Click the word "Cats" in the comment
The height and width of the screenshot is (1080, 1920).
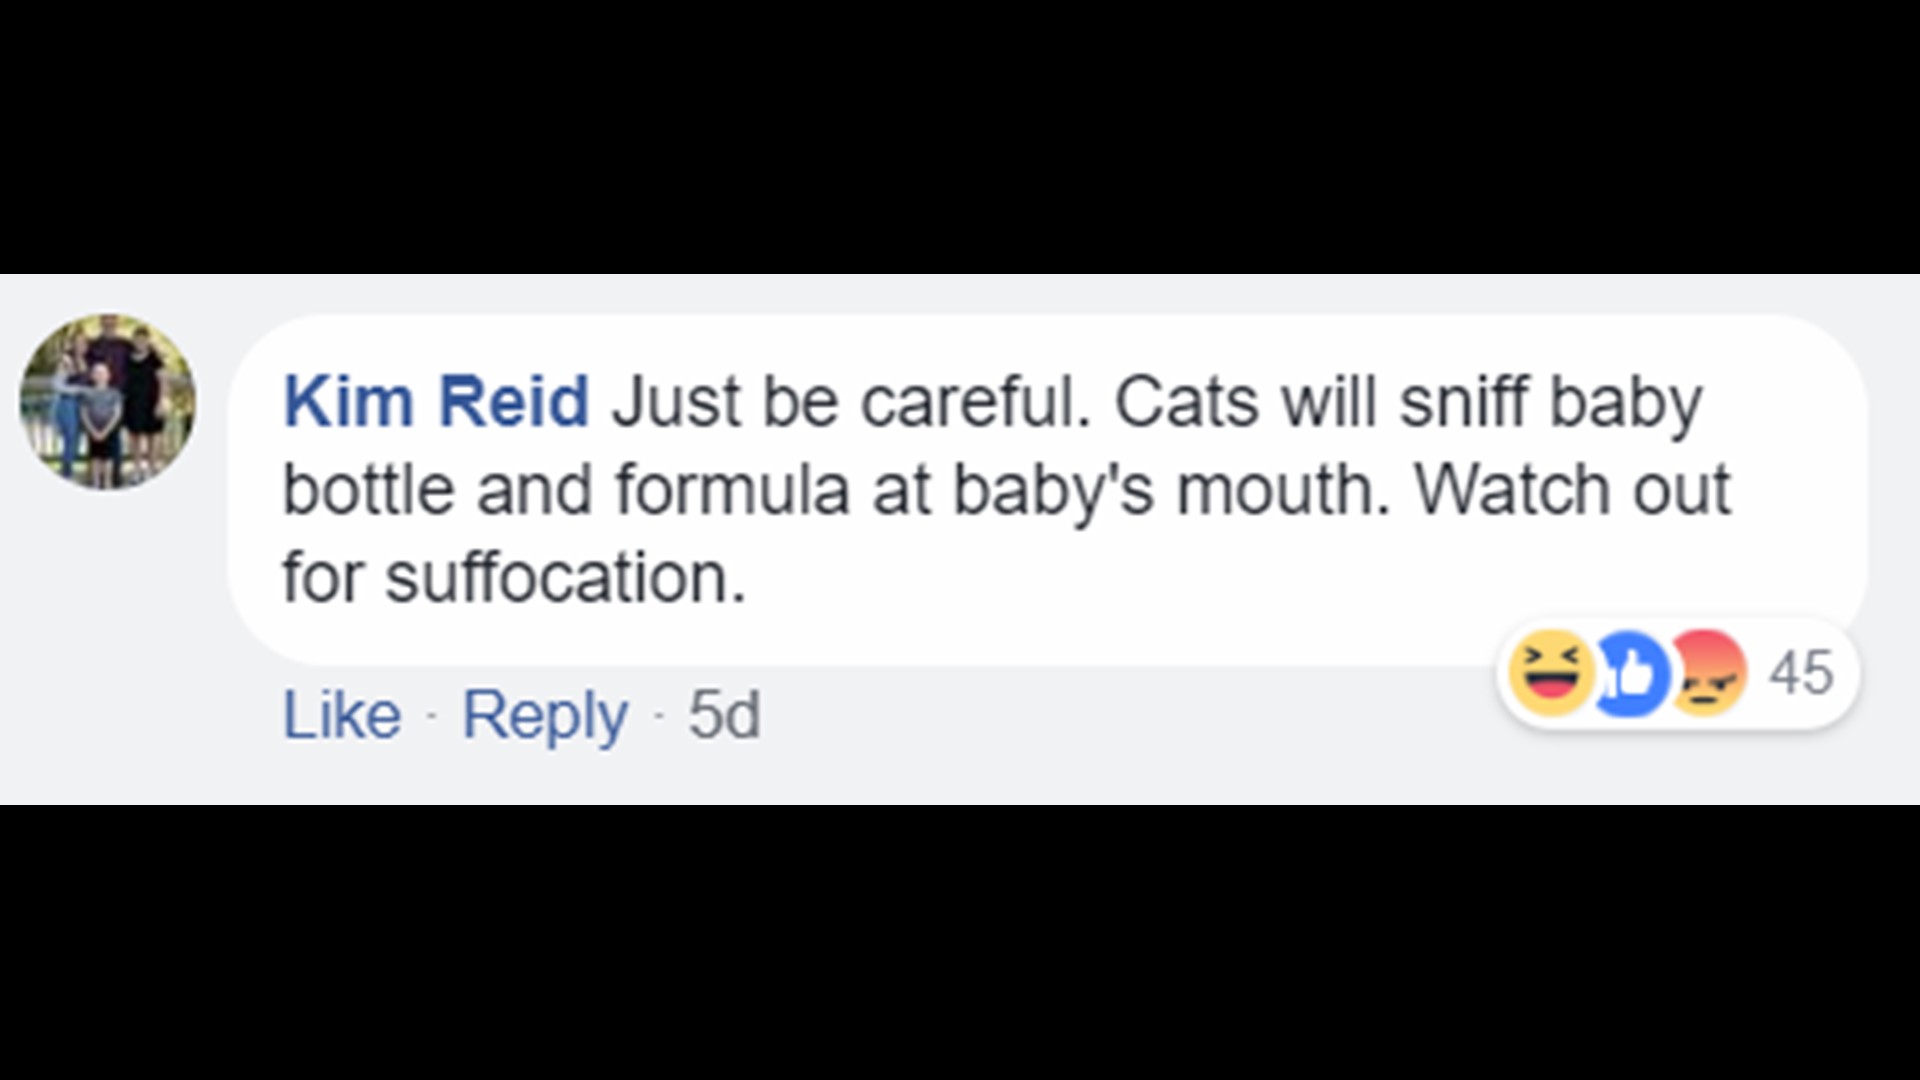click(1186, 402)
